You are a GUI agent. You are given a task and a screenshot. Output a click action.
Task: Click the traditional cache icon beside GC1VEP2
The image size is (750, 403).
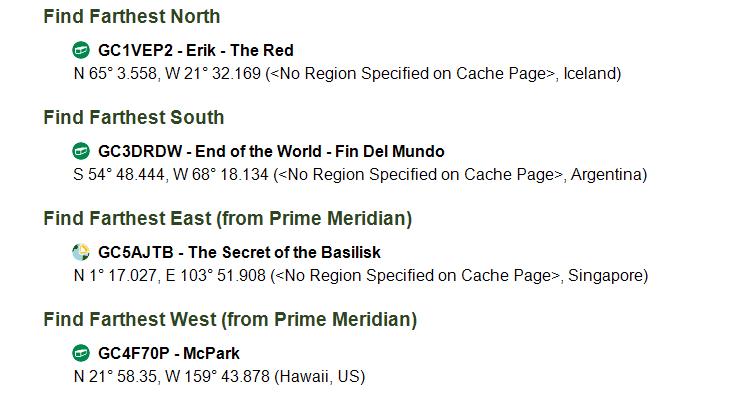click(x=81, y=50)
